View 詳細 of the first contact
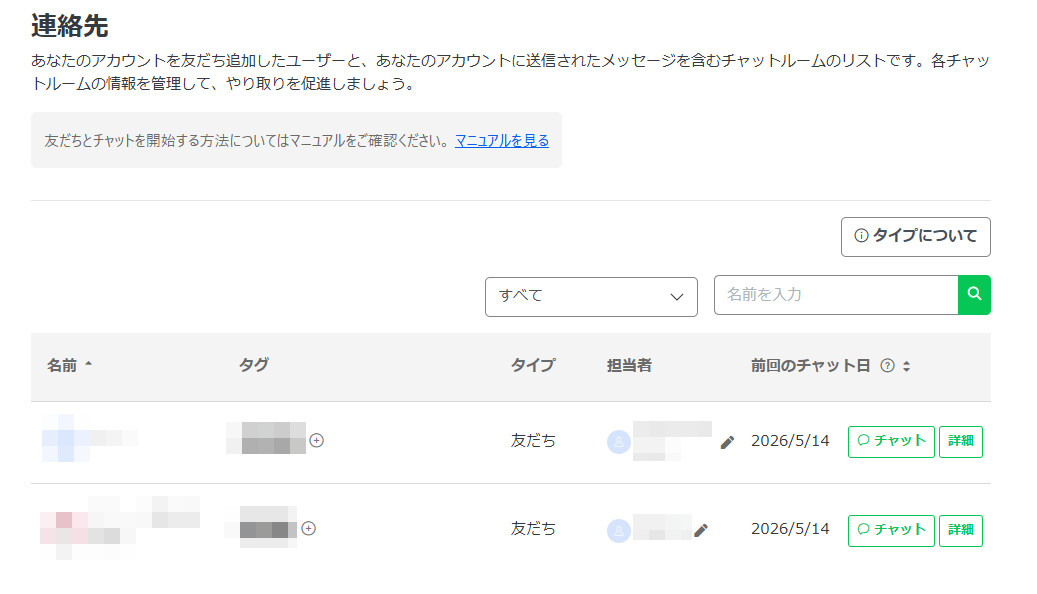The height and width of the screenshot is (594, 1037). (960, 441)
